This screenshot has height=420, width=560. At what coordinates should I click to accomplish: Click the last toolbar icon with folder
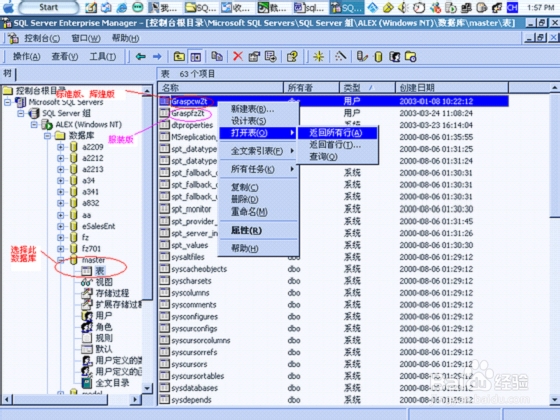[x=411, y=56]
